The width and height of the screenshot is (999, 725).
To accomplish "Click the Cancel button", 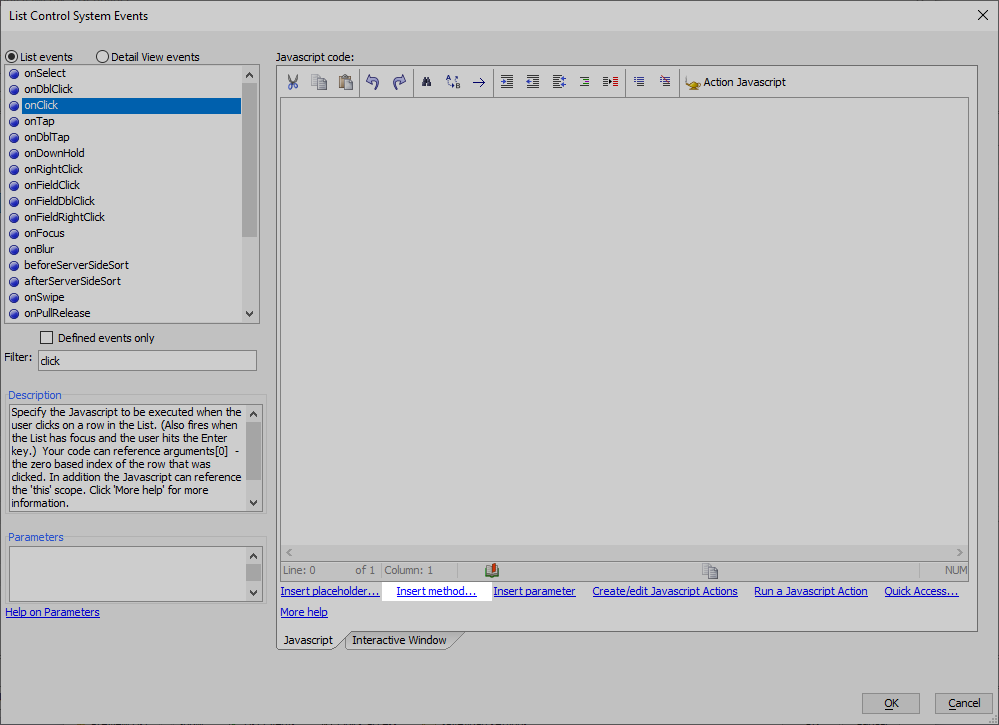I will pos(964,703).
